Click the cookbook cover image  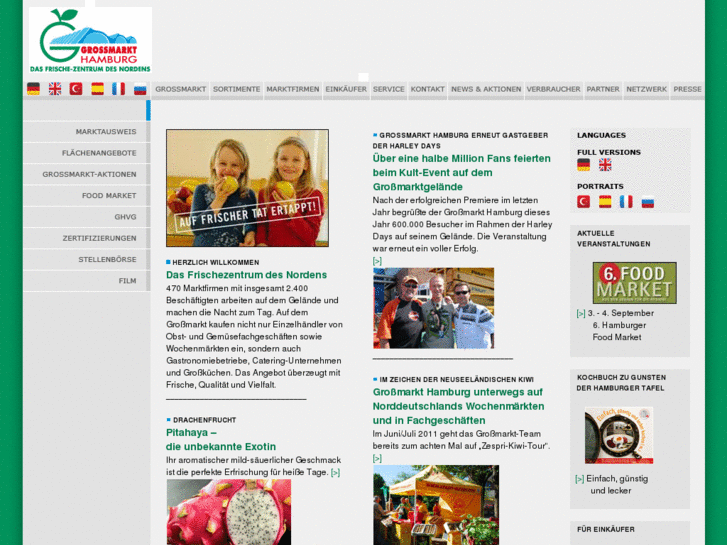pos(619,435)
